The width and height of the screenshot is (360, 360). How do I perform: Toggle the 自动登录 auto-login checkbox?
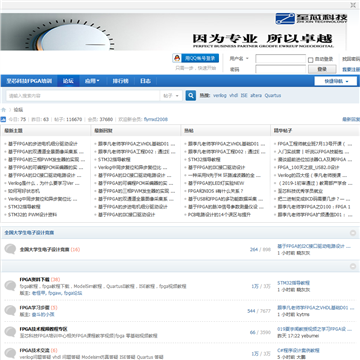pos(311,60)
